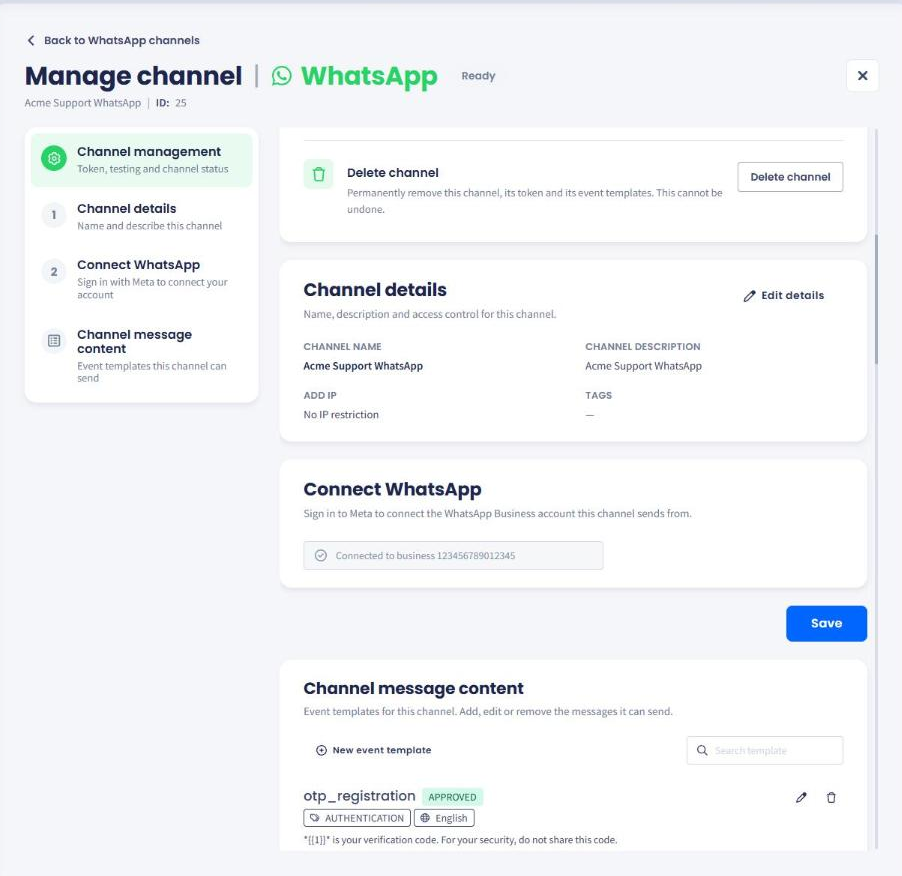The image size is (902, 876).
Task: Click New event template
Action: tap(374, 750)
